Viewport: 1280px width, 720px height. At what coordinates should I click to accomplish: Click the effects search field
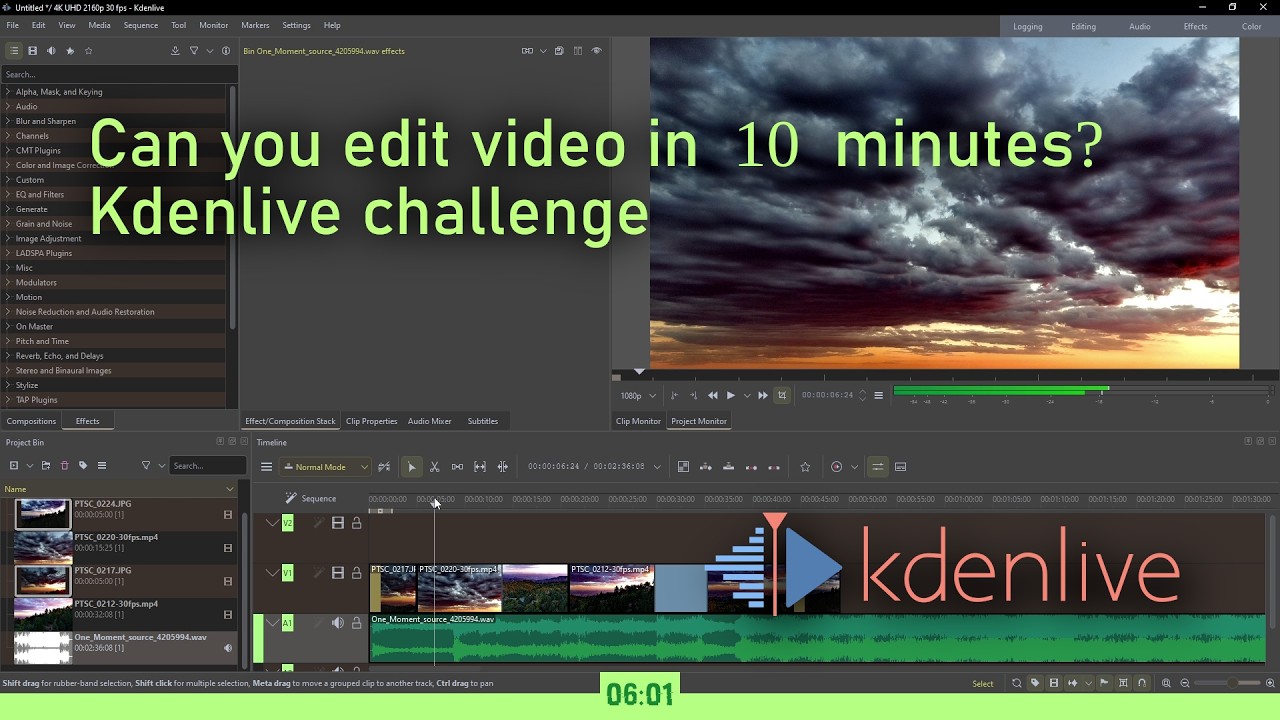[x=119, y=74]
